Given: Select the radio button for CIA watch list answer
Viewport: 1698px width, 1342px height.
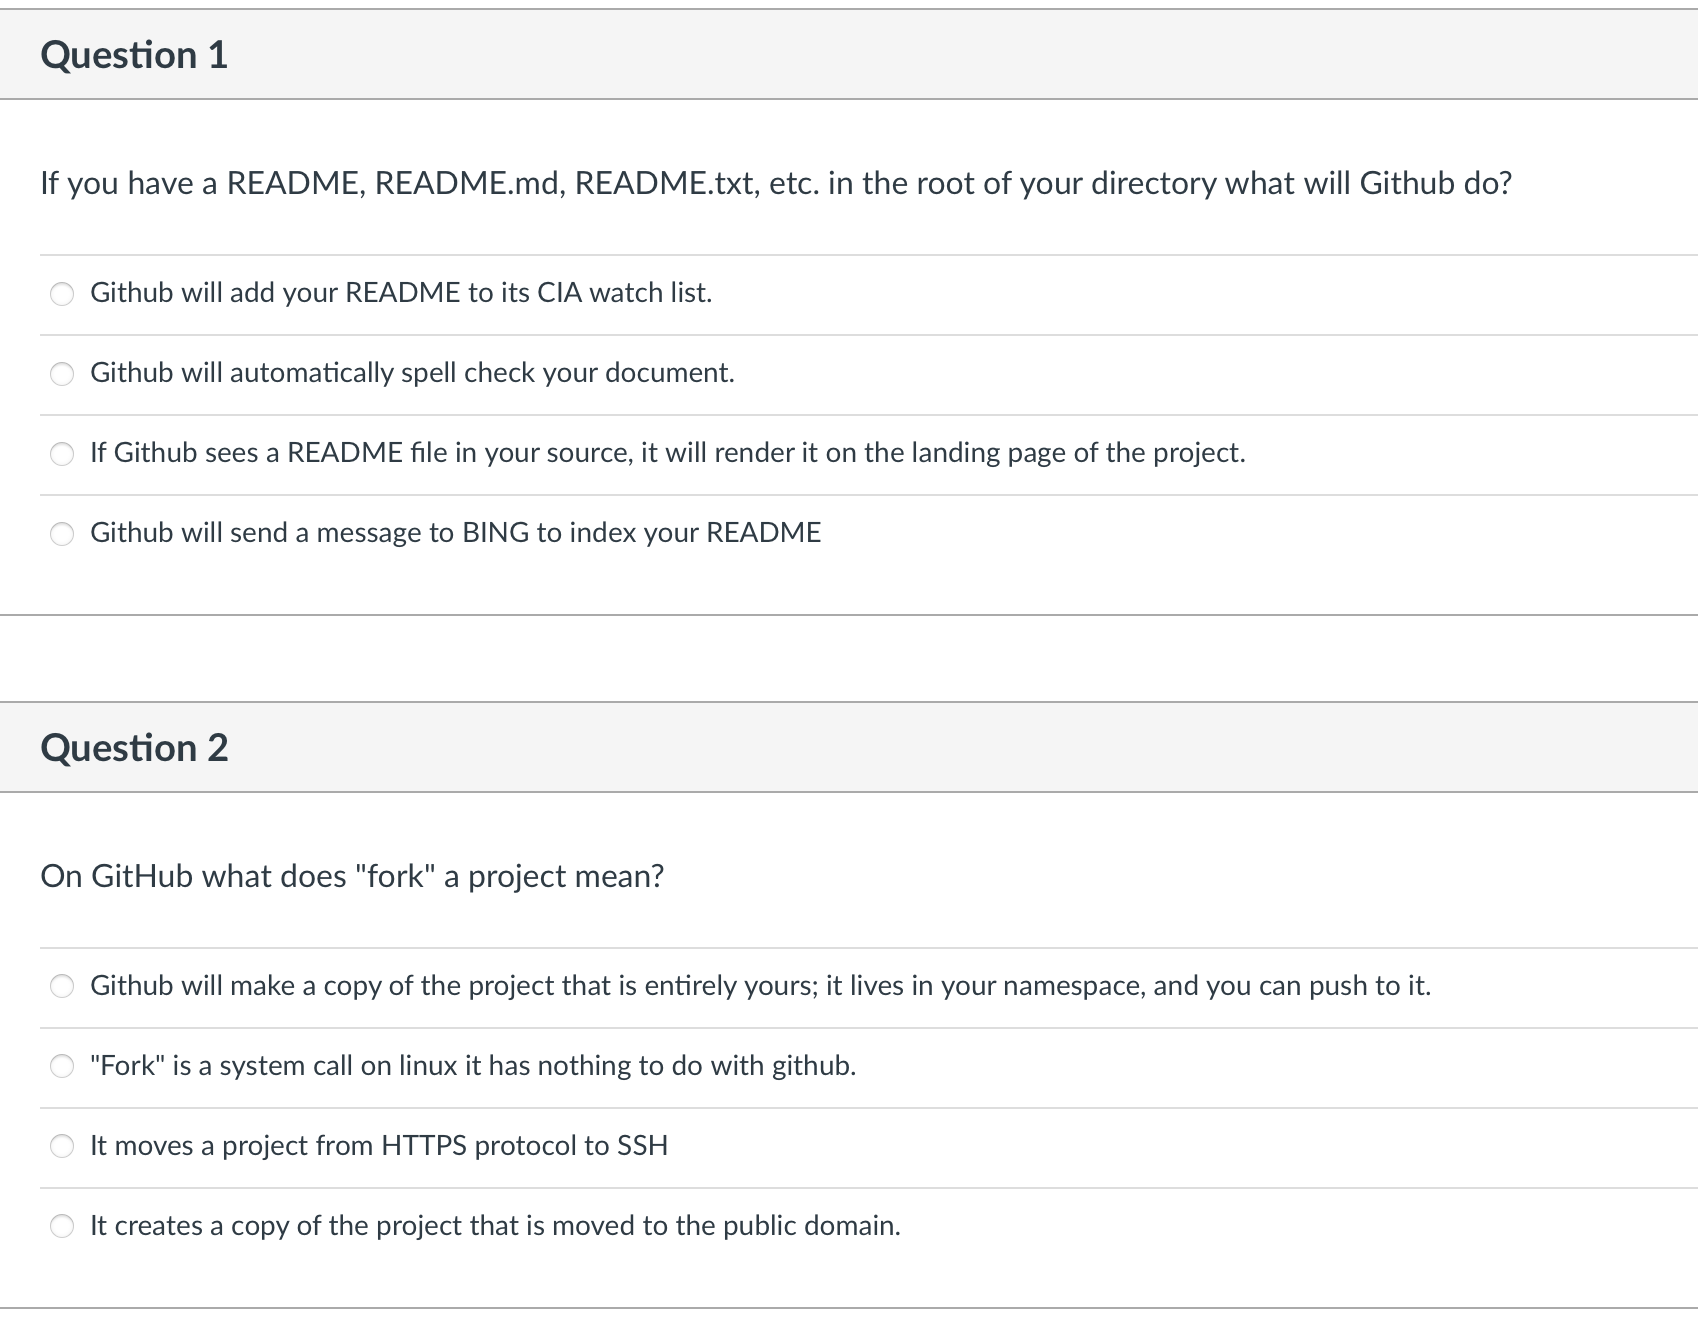Looking at the screenshot, I should tap(62, 293).
